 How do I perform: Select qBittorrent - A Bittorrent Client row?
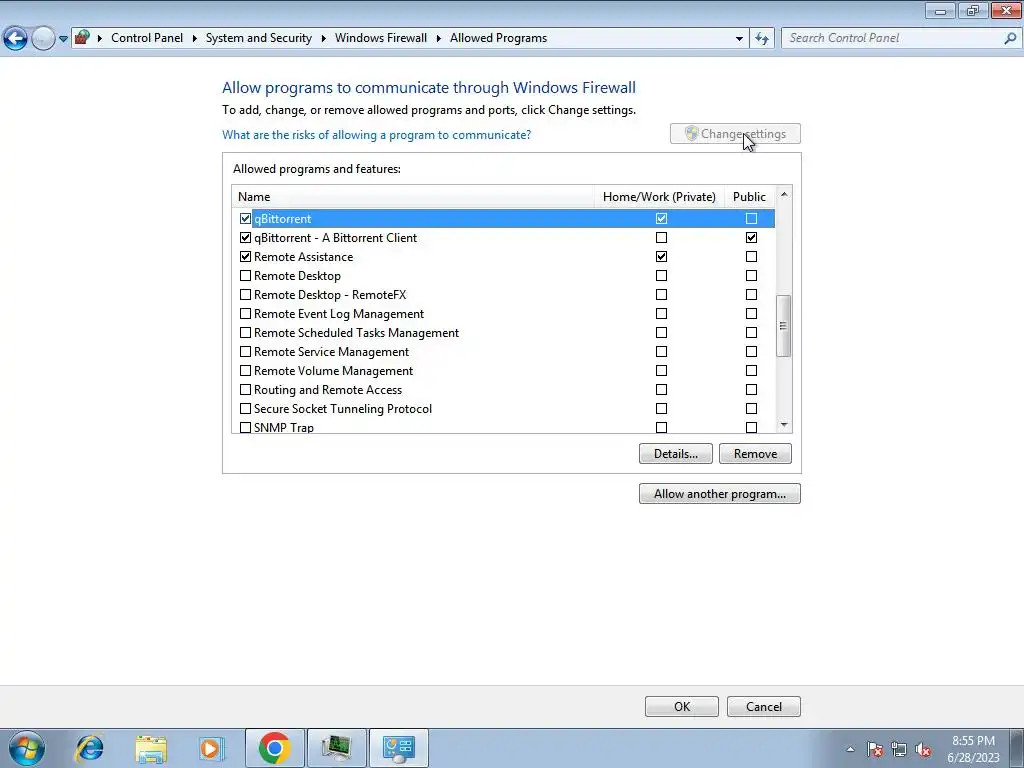[504, 238]
